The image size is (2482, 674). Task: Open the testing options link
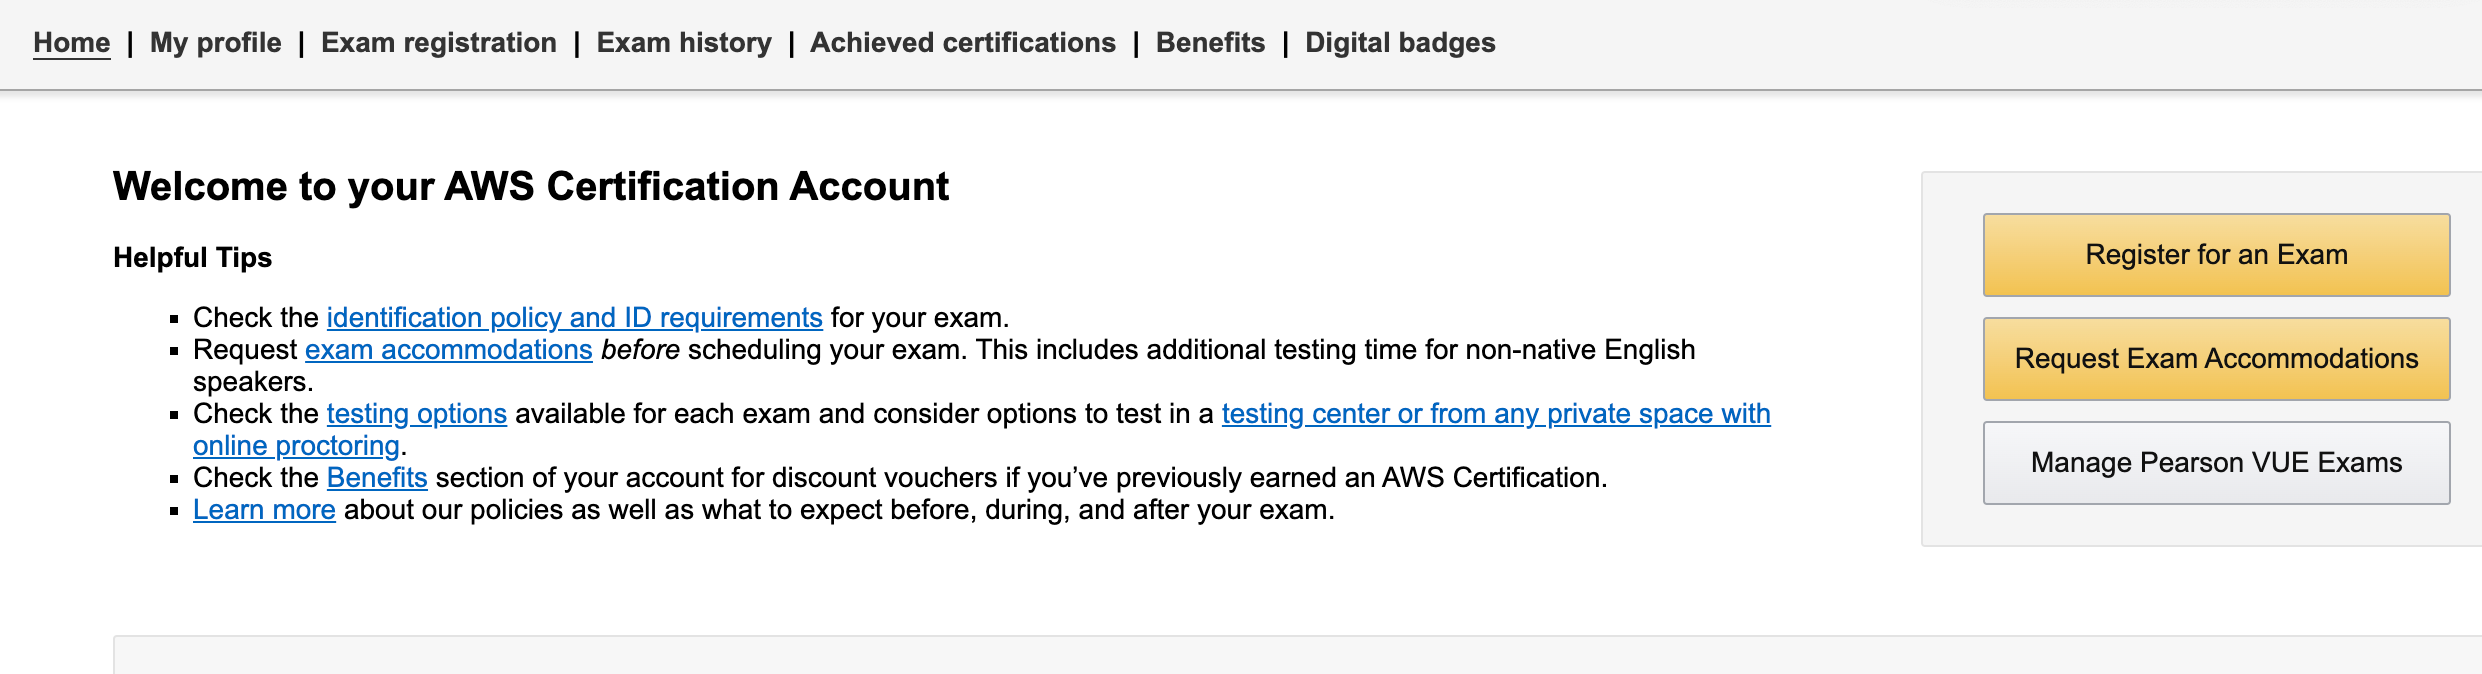point(416,414)
